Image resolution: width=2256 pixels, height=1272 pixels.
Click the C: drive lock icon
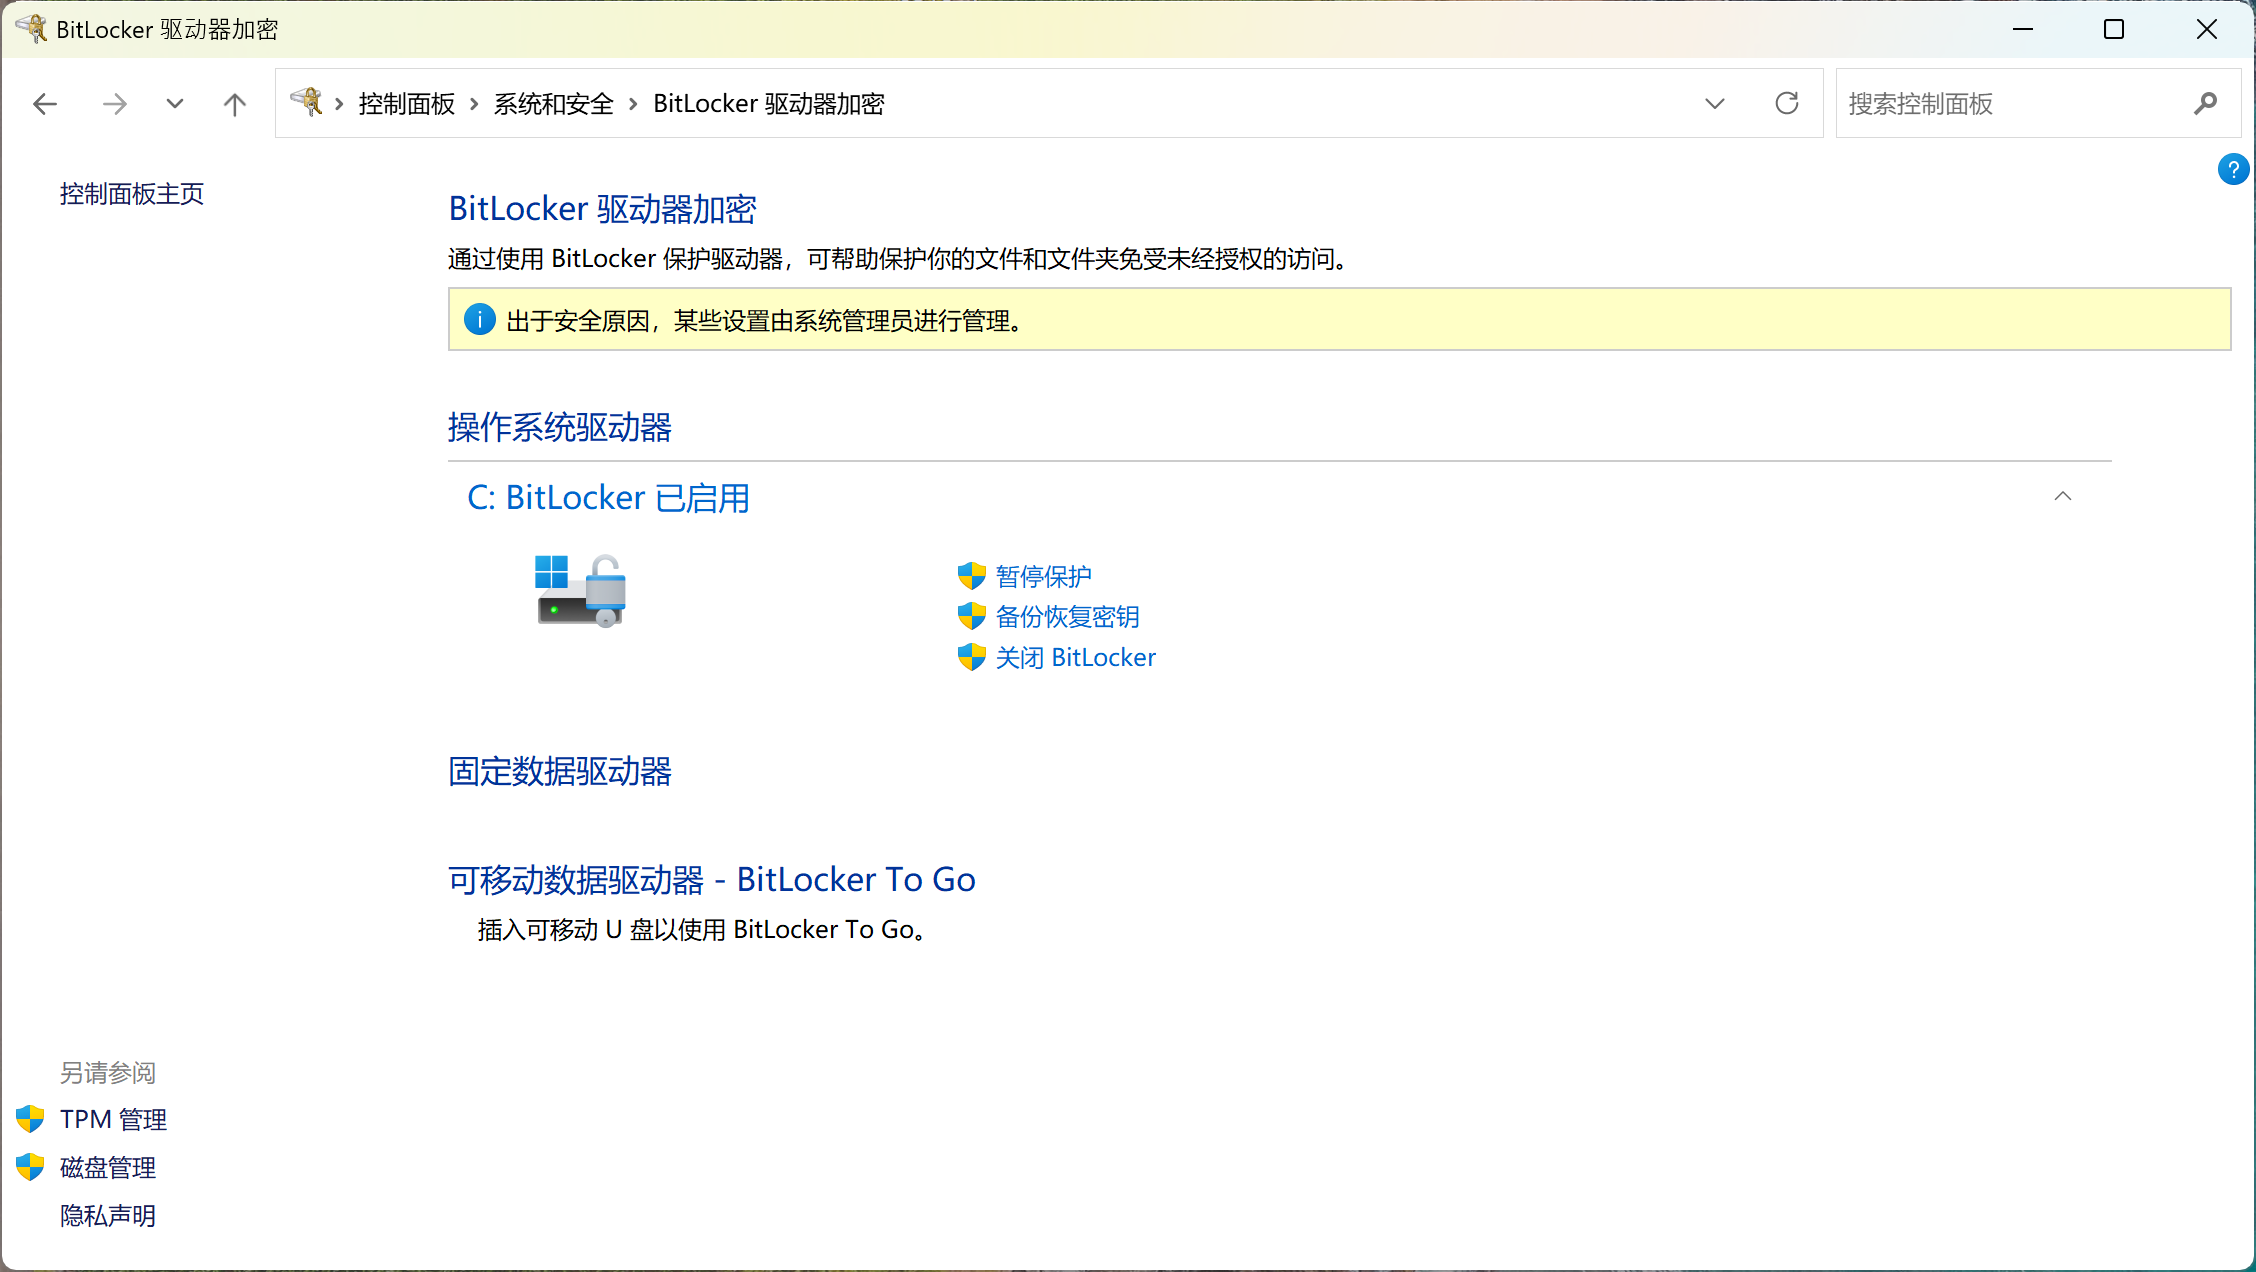point(581,590)
